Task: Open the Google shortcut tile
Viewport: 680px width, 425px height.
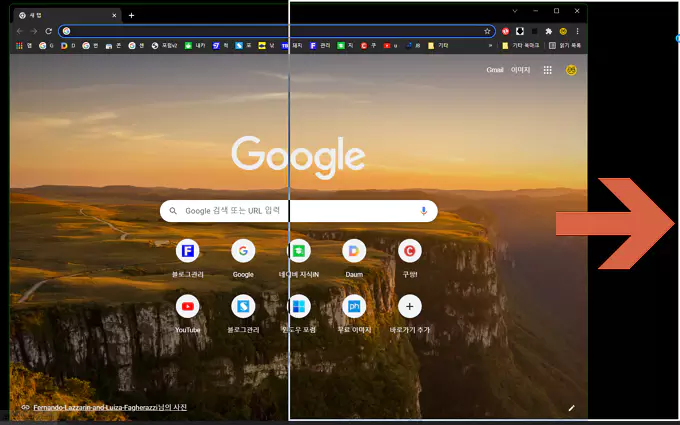Action: pos(243,258)
